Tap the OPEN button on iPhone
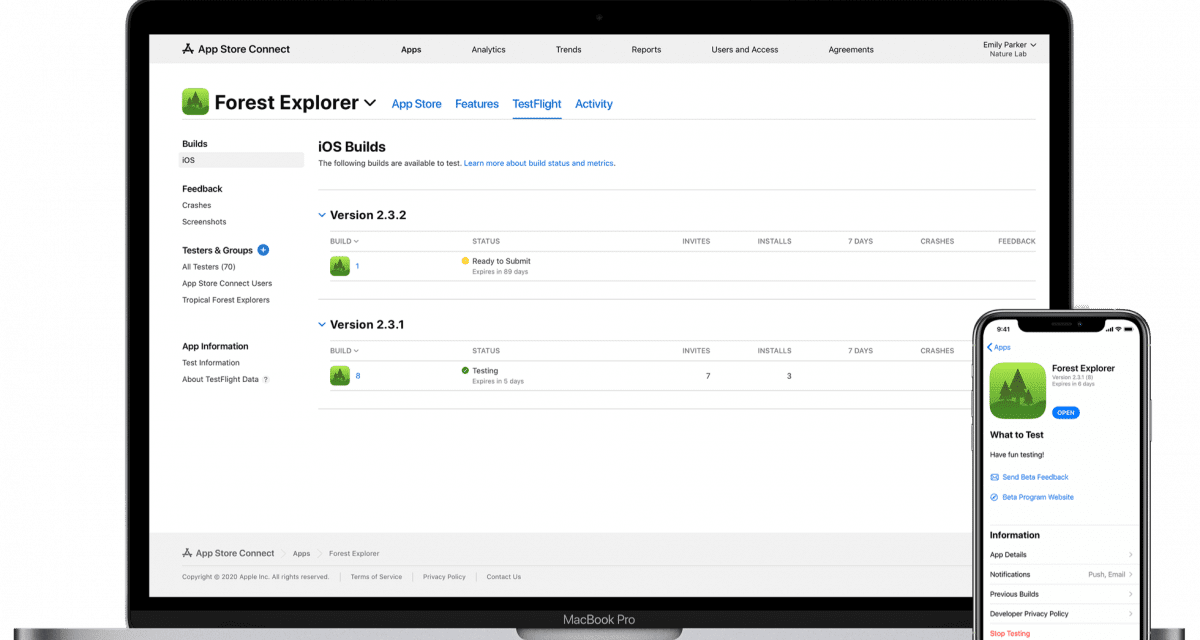Screen dimensions: 1200x640 (x=1066, y=412)
